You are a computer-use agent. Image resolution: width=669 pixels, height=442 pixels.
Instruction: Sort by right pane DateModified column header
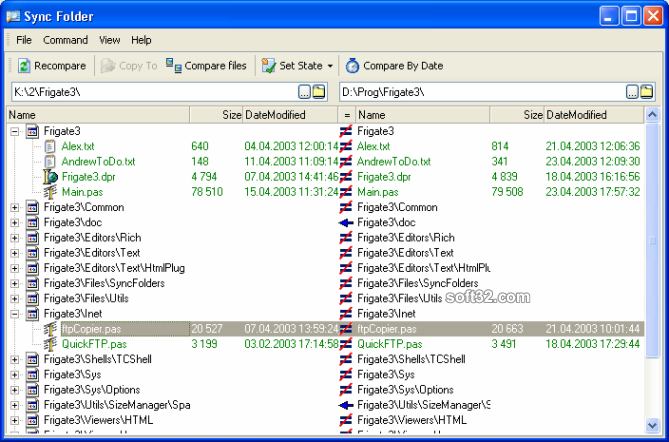coord(594,115)
